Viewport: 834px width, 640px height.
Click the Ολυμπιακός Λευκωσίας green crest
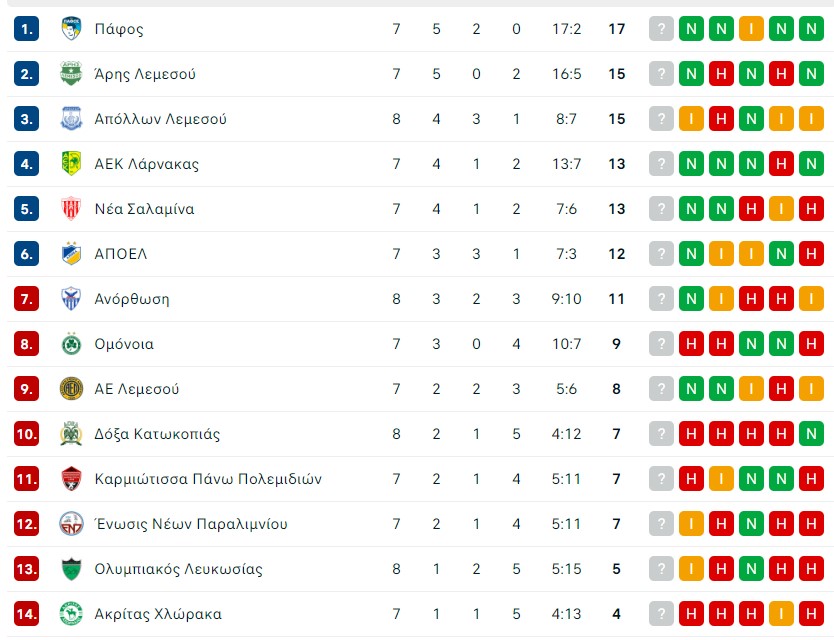click(71, 569)
